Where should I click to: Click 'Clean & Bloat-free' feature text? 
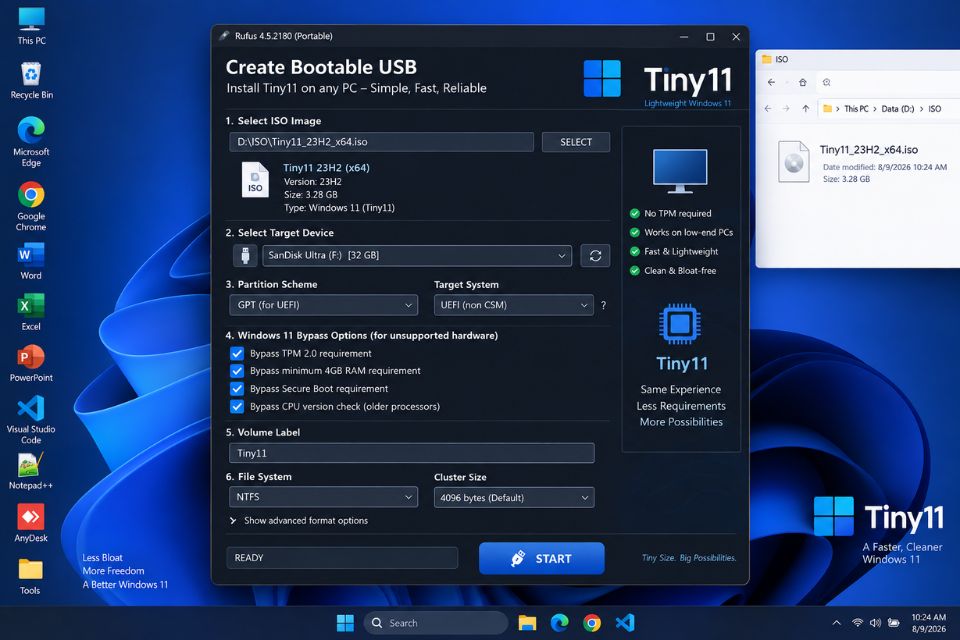coord(680,271)
